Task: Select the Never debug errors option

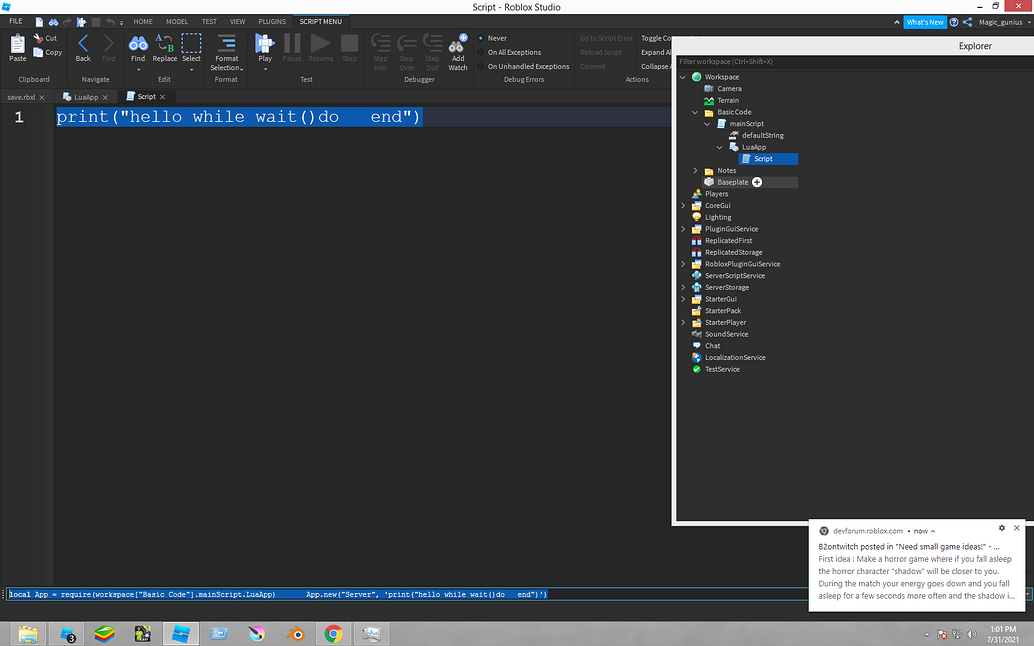Action: 497,38
